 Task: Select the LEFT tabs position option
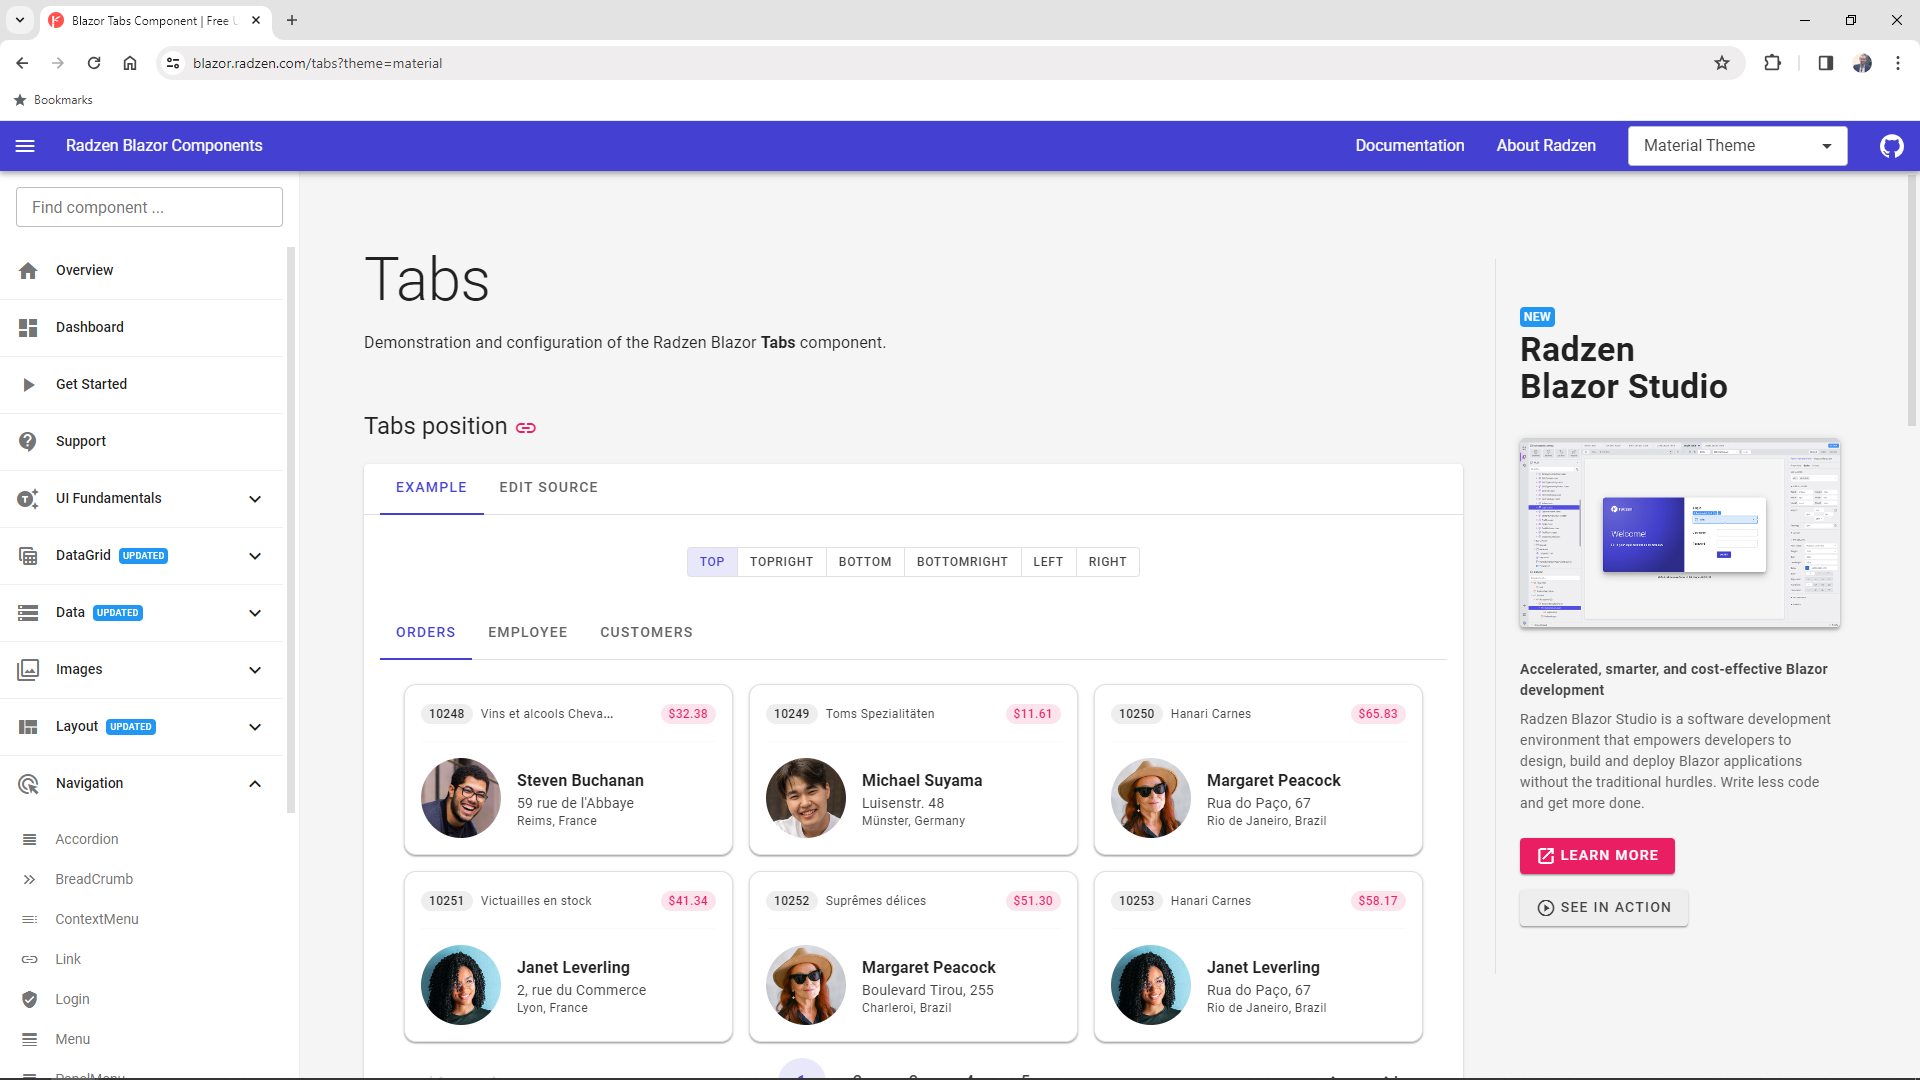point(1047,561)
